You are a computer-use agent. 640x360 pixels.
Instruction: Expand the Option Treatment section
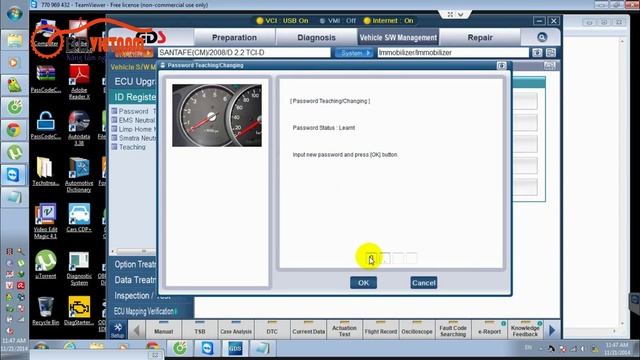pos(133,264)
